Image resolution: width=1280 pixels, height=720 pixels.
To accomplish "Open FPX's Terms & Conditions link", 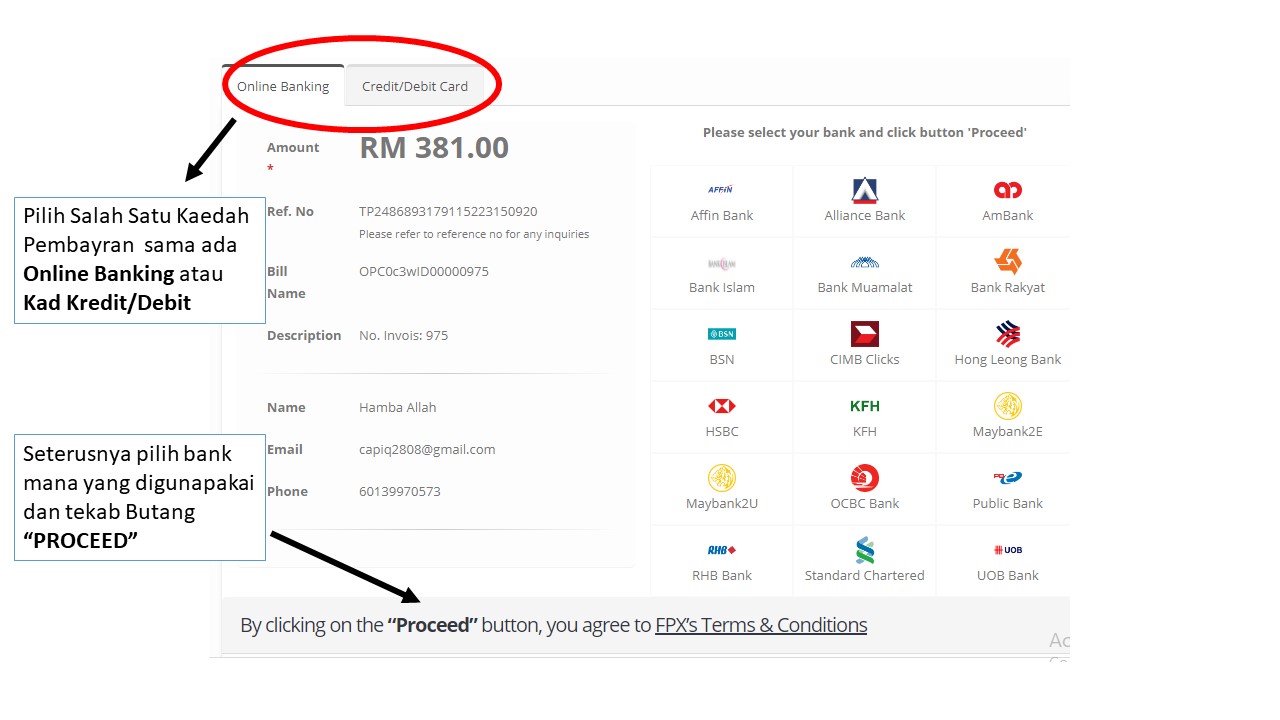I will [761, 625].
